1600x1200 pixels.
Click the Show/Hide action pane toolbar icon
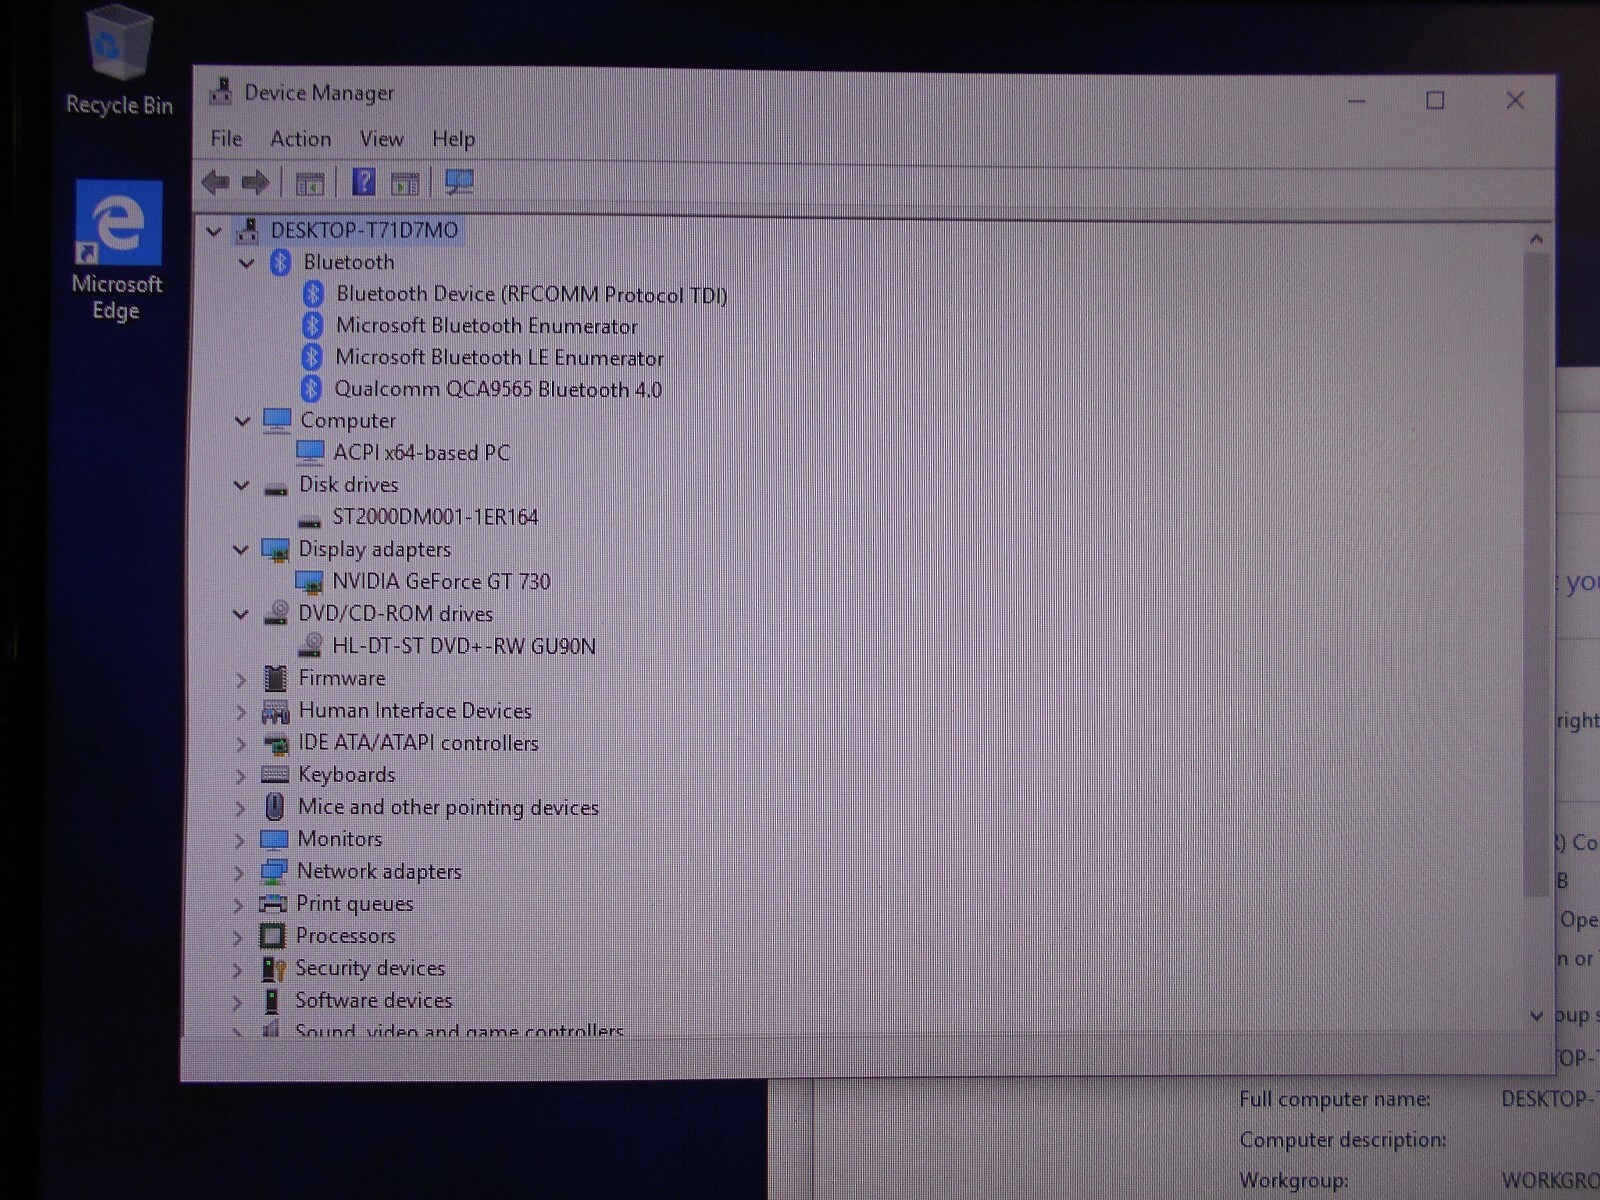[x=405, y=183]
